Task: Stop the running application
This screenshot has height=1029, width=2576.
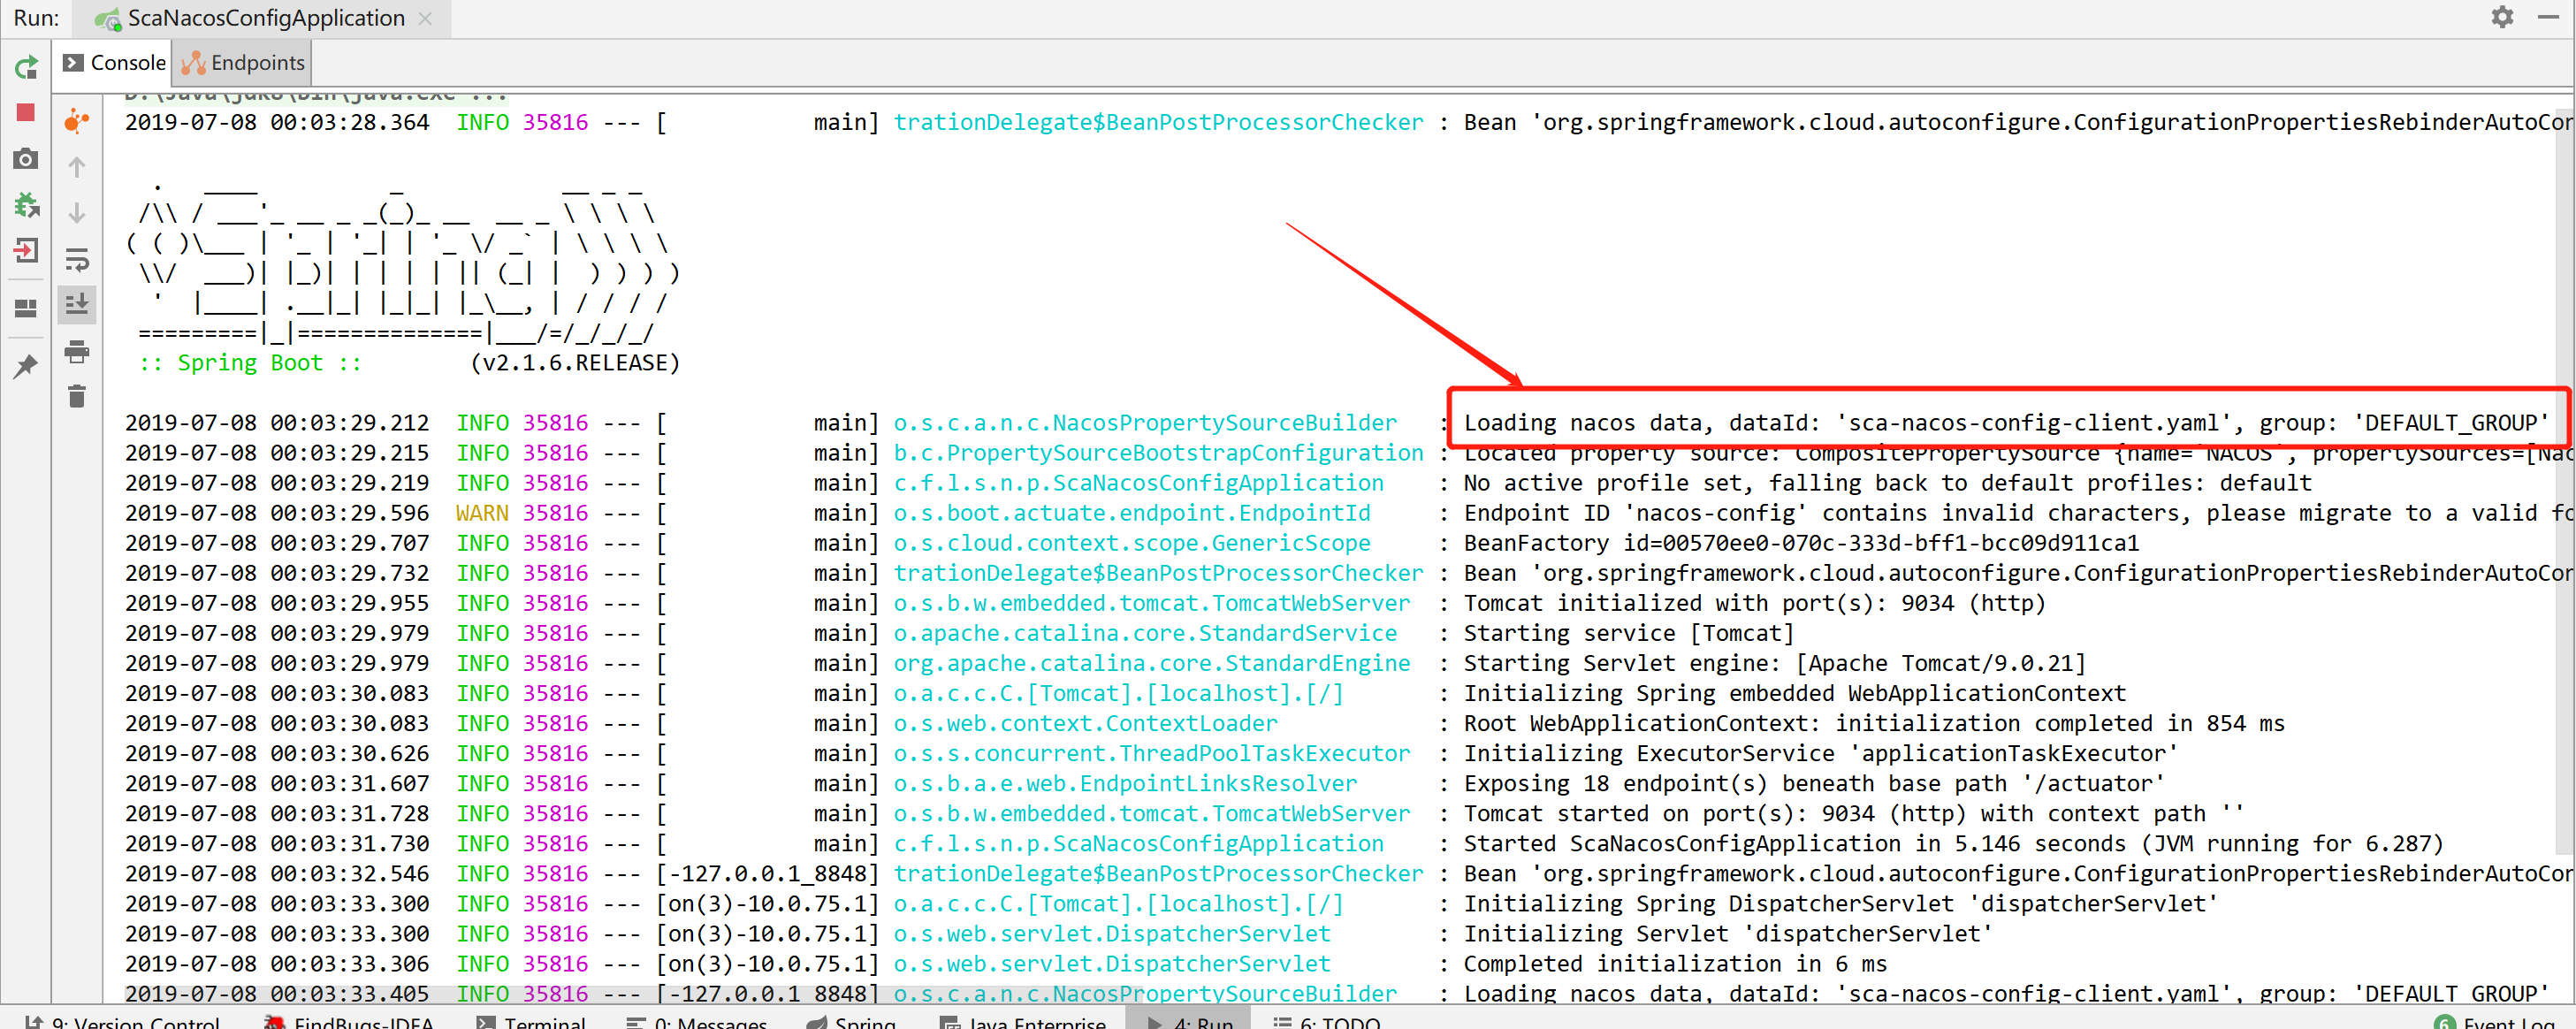Action: tap(26, 112)
